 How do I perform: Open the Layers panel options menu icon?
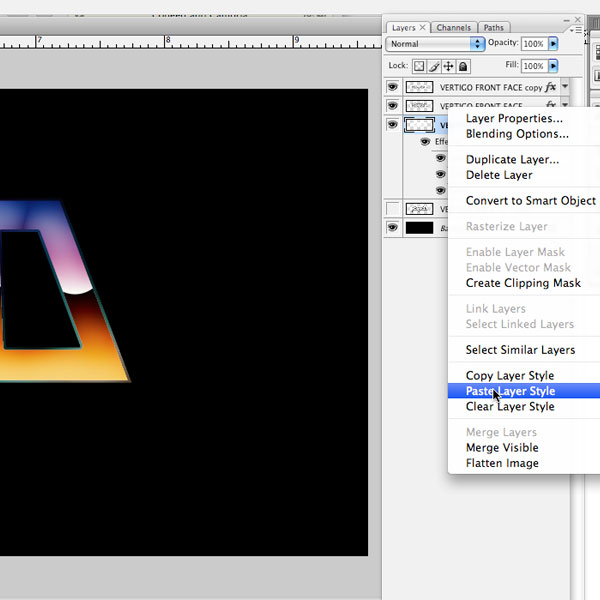(575, 28)
